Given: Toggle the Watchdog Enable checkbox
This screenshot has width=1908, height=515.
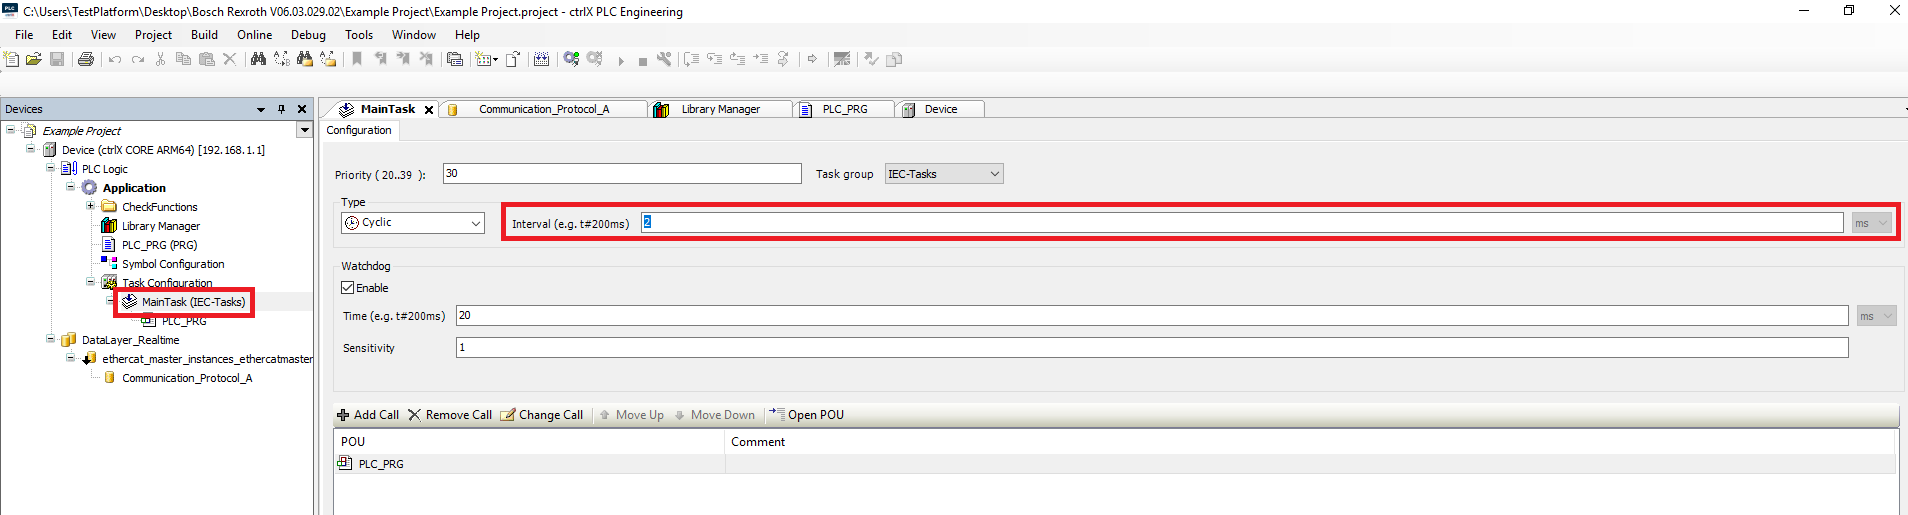Looking at the screenshot, I should click(348, 288).
